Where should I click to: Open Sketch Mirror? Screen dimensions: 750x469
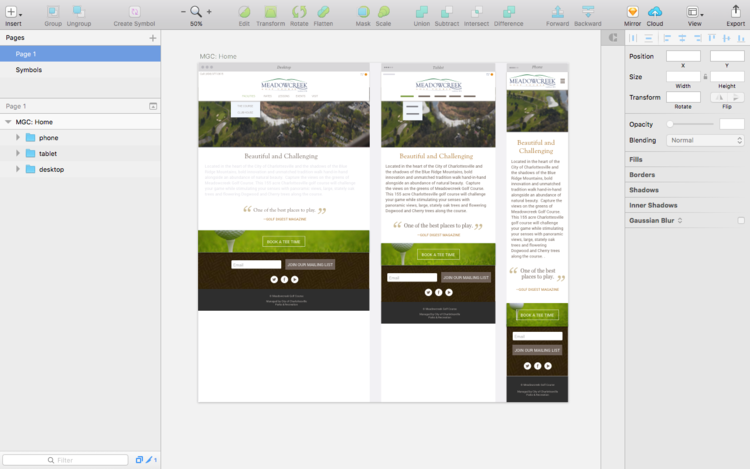[x=632, y=15]
